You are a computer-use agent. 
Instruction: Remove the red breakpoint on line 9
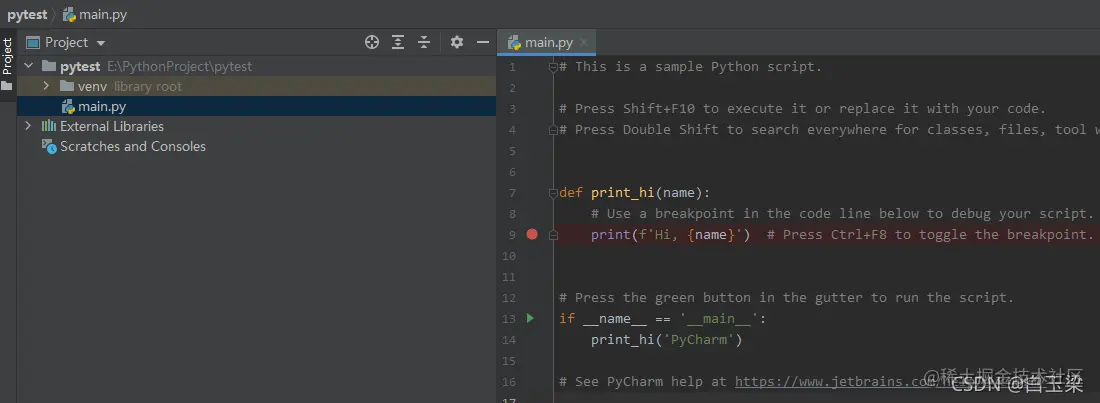532,234
